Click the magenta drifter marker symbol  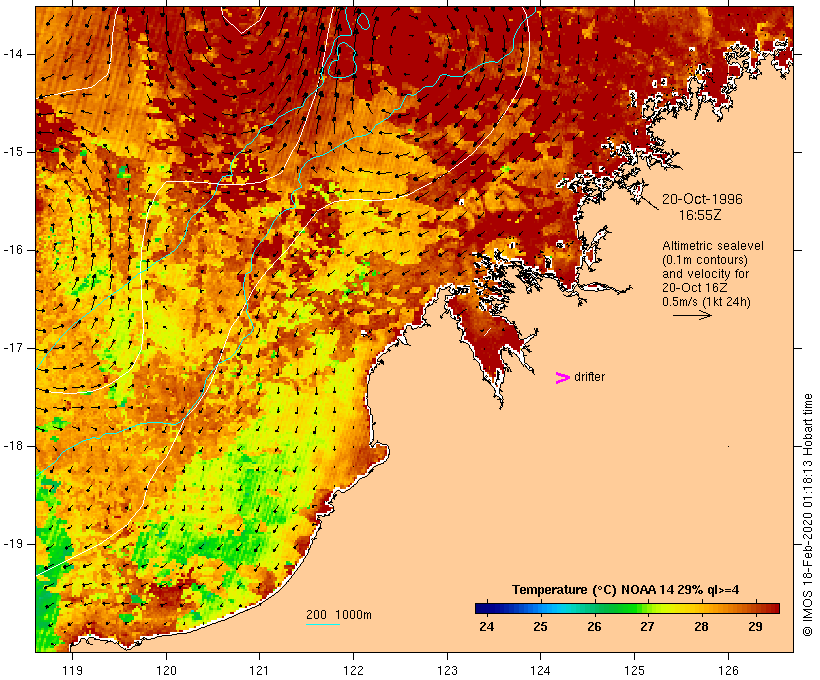point(563,378)
